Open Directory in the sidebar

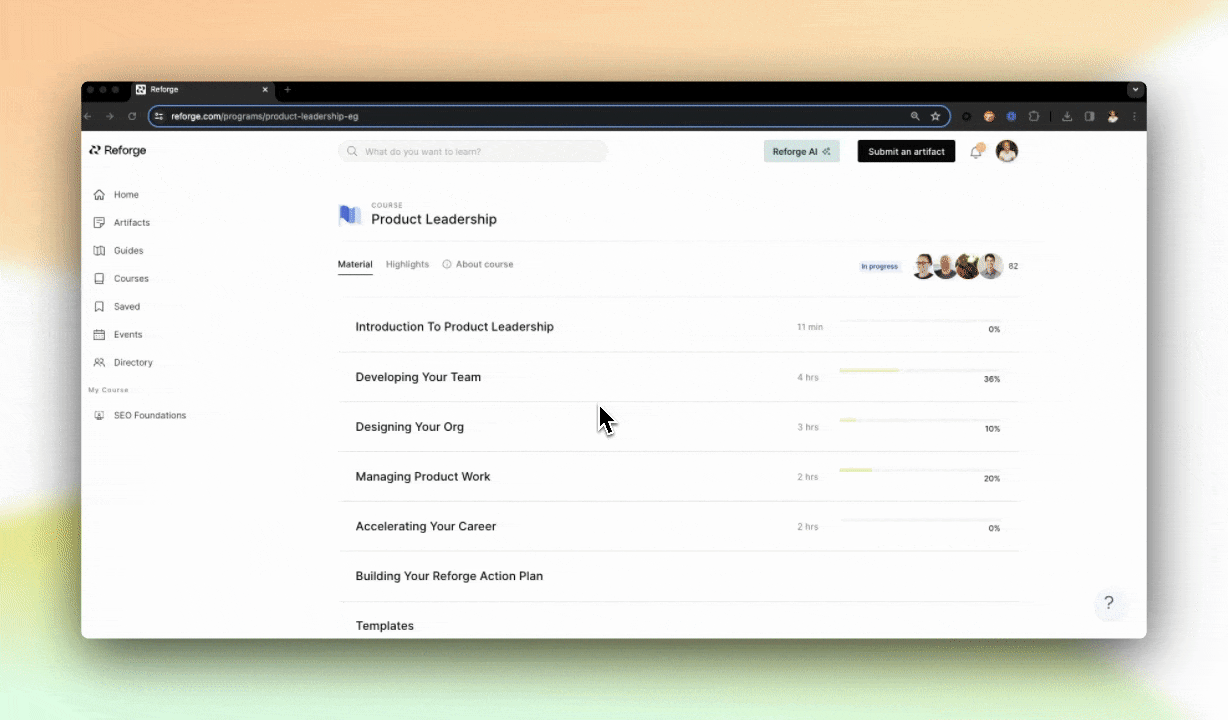pyautogui.click(x=122, y=363)
